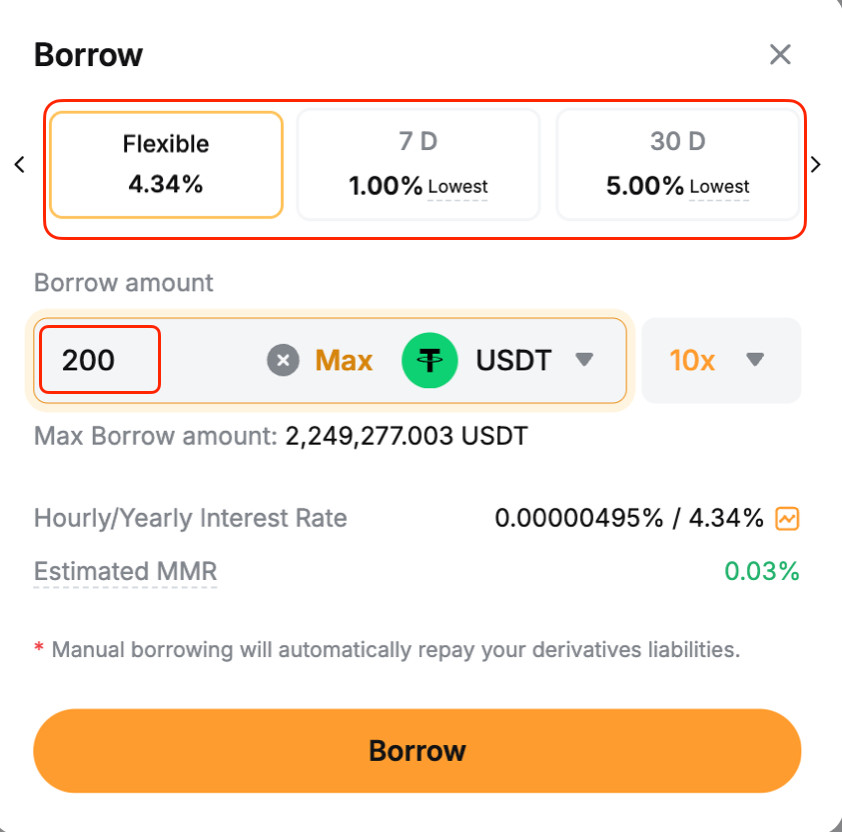Screen dimensions: 842x832
Task: Click the 0.03% Estimated MMR value
Action: tap(762, 572)
